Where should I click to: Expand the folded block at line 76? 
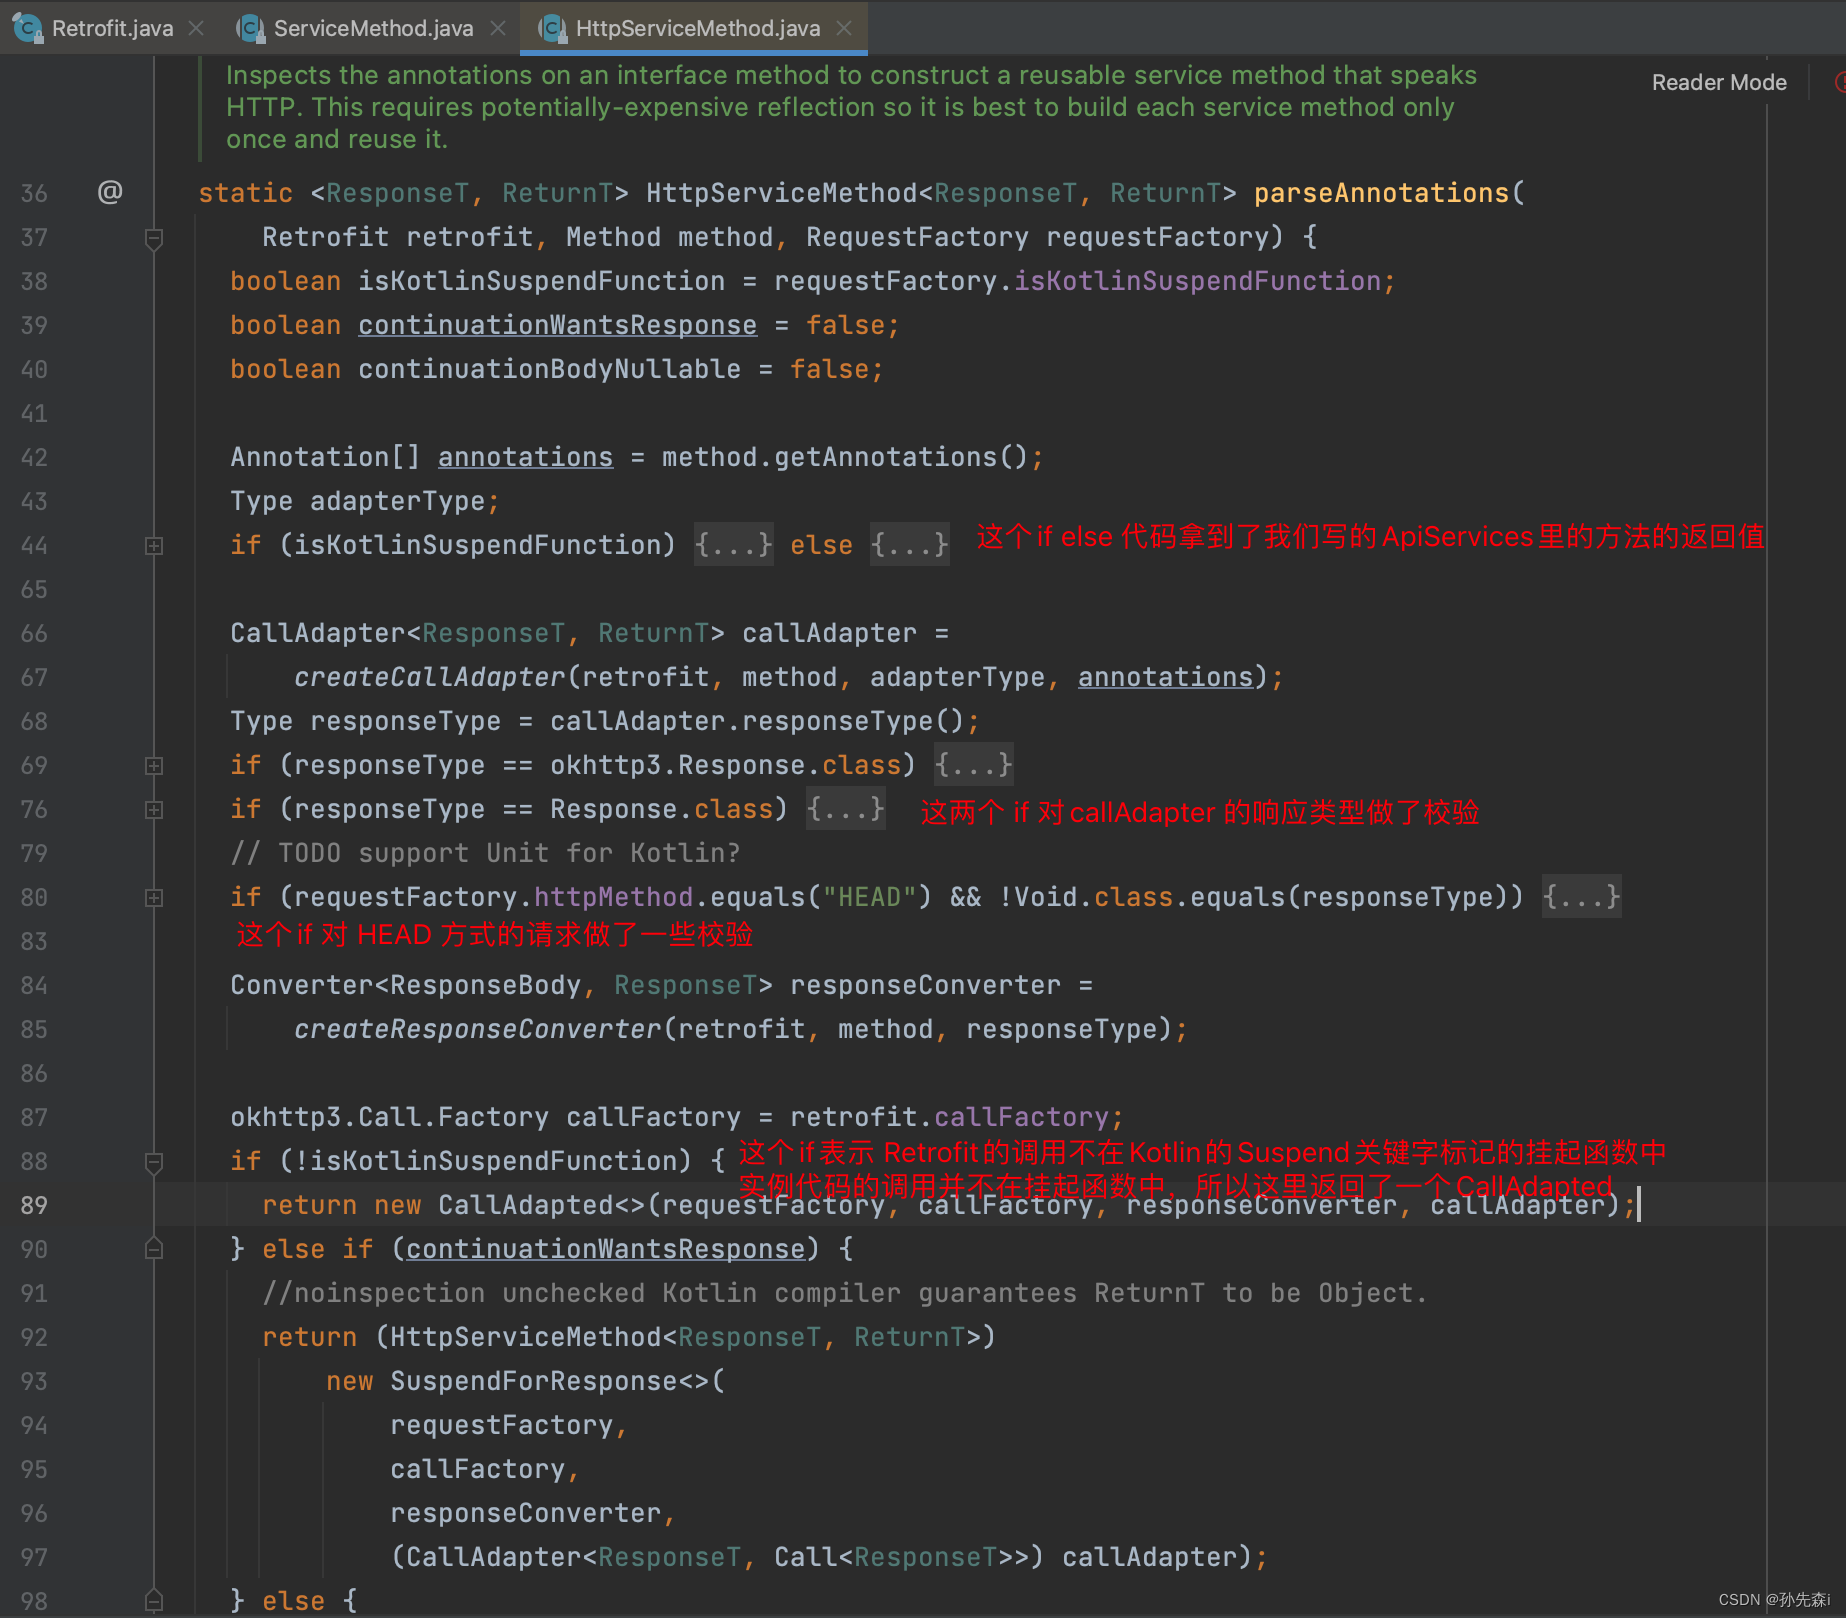[154, 810]
